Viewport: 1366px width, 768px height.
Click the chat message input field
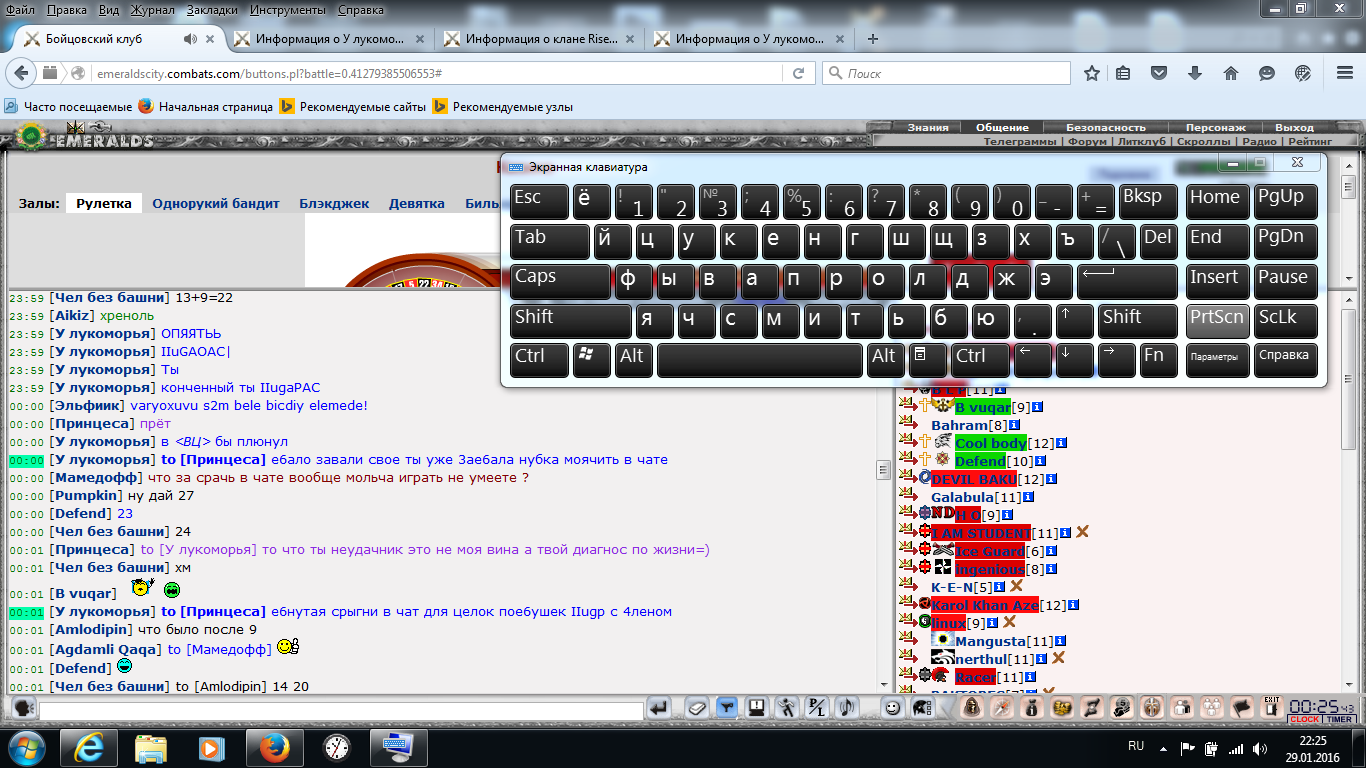(x=341, y=711)
